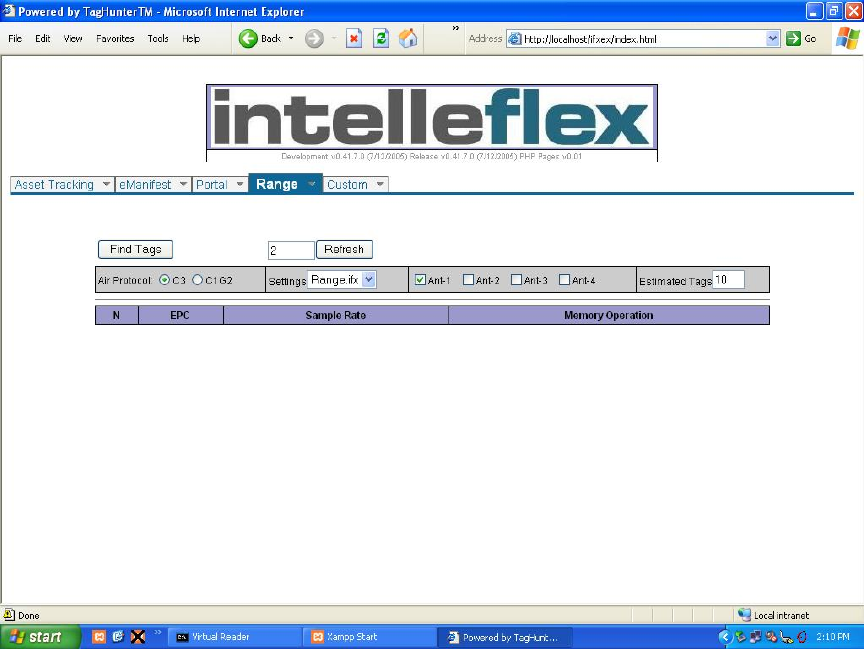864x649 pixels.
Task: Select the C1G2 air protocol radio button
Action: point(197,280)
